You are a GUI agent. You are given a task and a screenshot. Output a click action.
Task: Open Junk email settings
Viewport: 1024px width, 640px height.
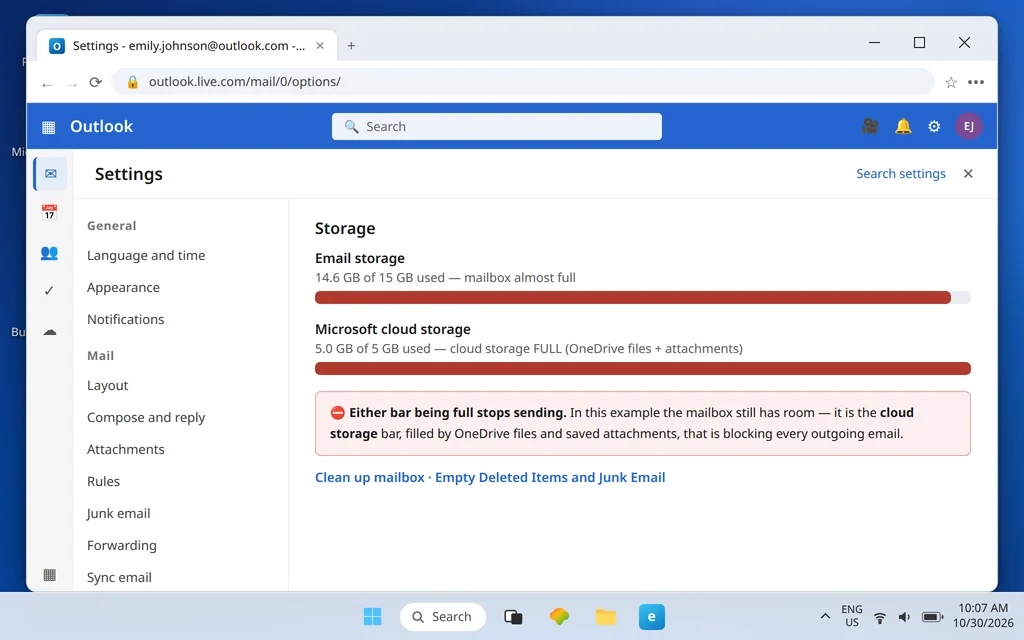(x=118, y=513)
